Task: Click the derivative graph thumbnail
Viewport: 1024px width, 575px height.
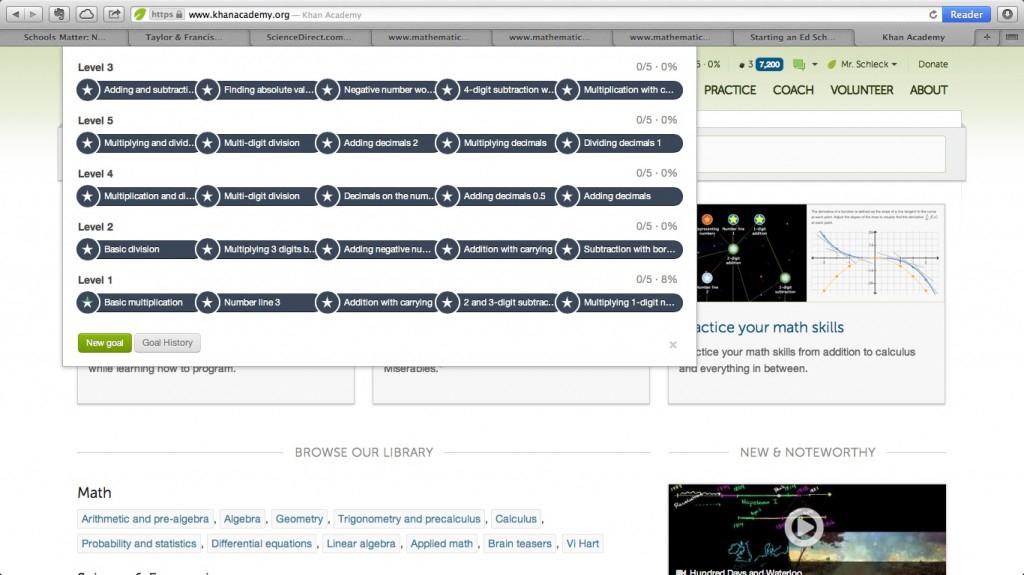Action: coord(876,253)
